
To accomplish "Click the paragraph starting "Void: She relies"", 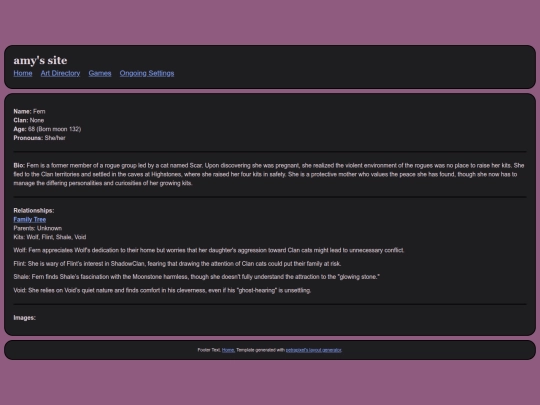I will 162,290.
